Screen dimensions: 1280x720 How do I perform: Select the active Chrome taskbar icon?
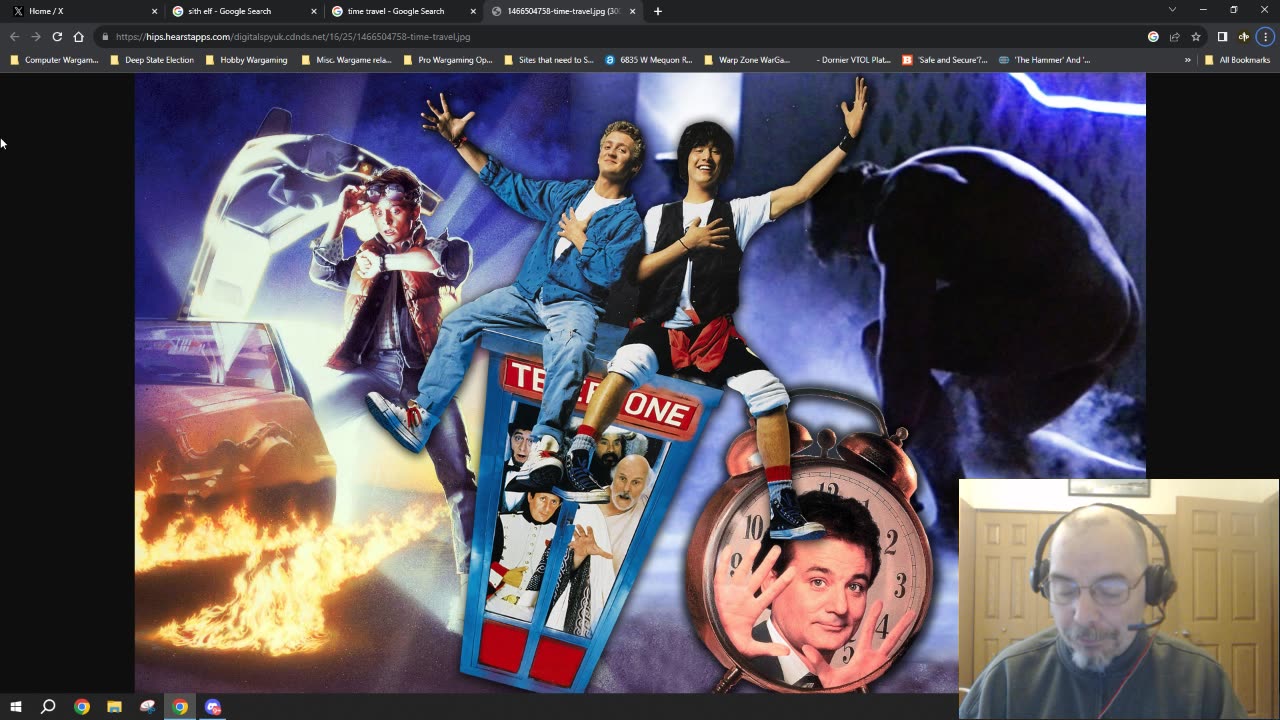pyautogui.click(x=180, y=706)
